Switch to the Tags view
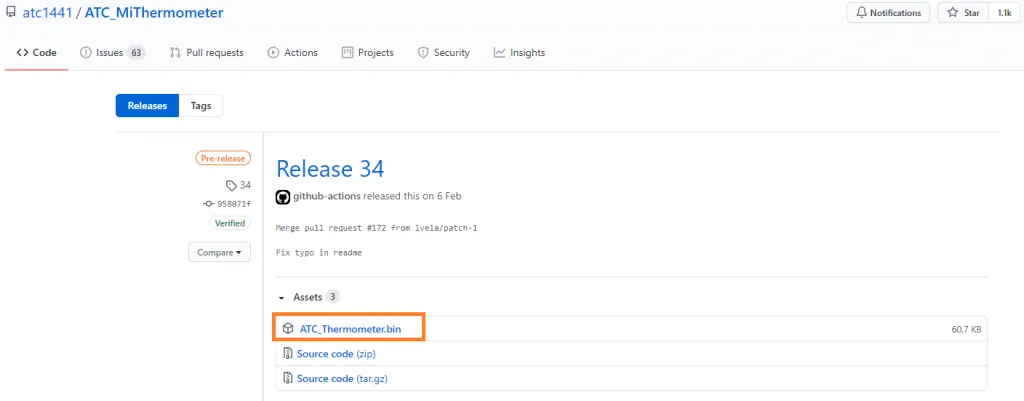The width and height of the screenshot is (1024, 401). pos(200,106)
